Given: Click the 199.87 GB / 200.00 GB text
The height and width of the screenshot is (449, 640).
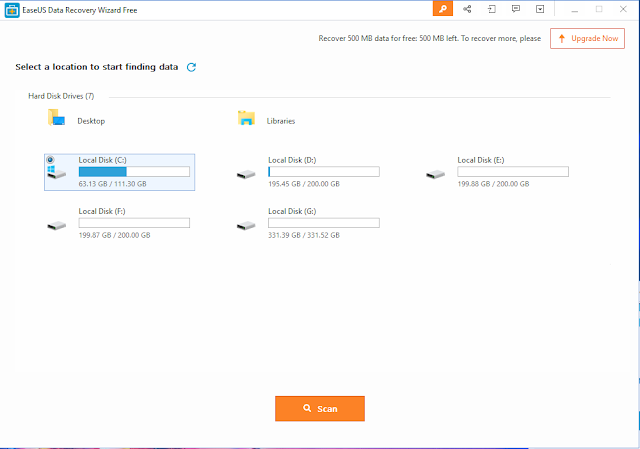Looking at the screenshot, I should point(115,235).
